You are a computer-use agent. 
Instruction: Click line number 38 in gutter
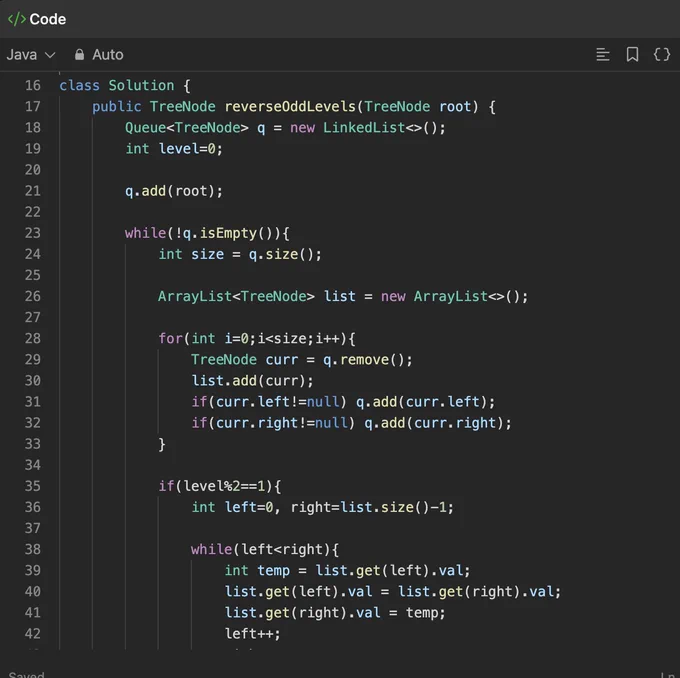(33, 549)
